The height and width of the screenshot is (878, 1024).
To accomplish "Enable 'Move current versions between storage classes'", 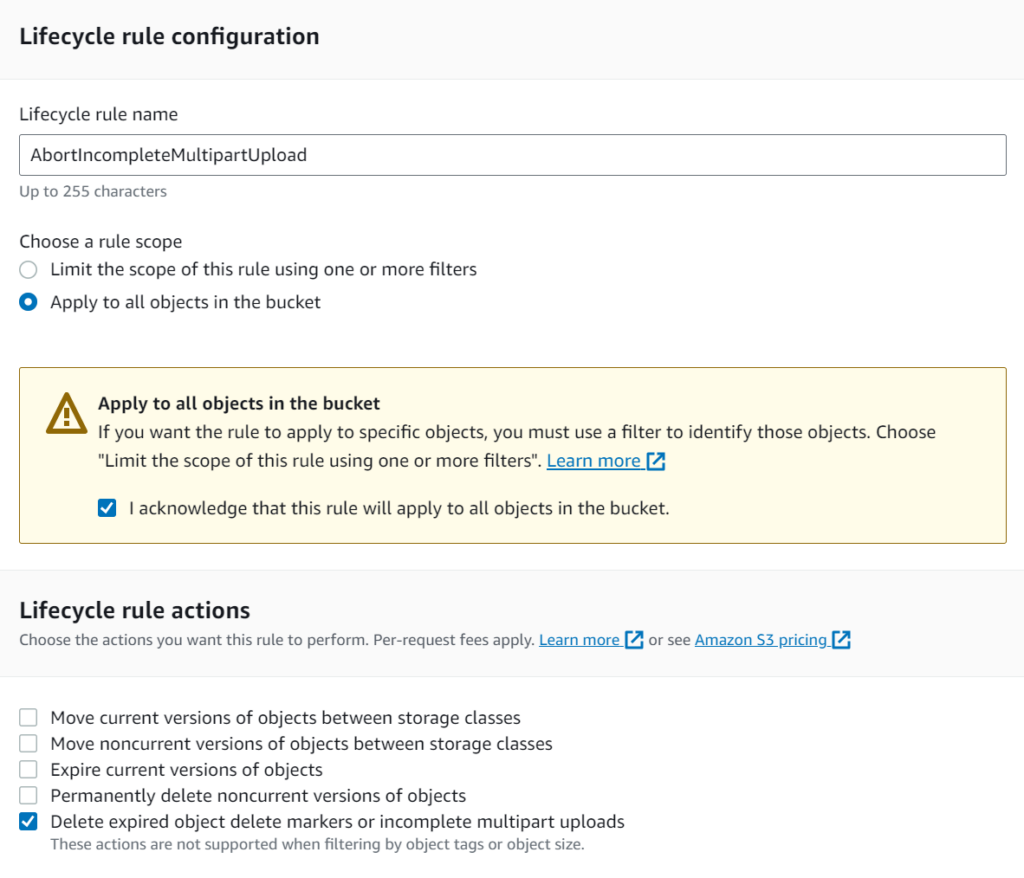I will pyautogui.click(x=29, y=718).
